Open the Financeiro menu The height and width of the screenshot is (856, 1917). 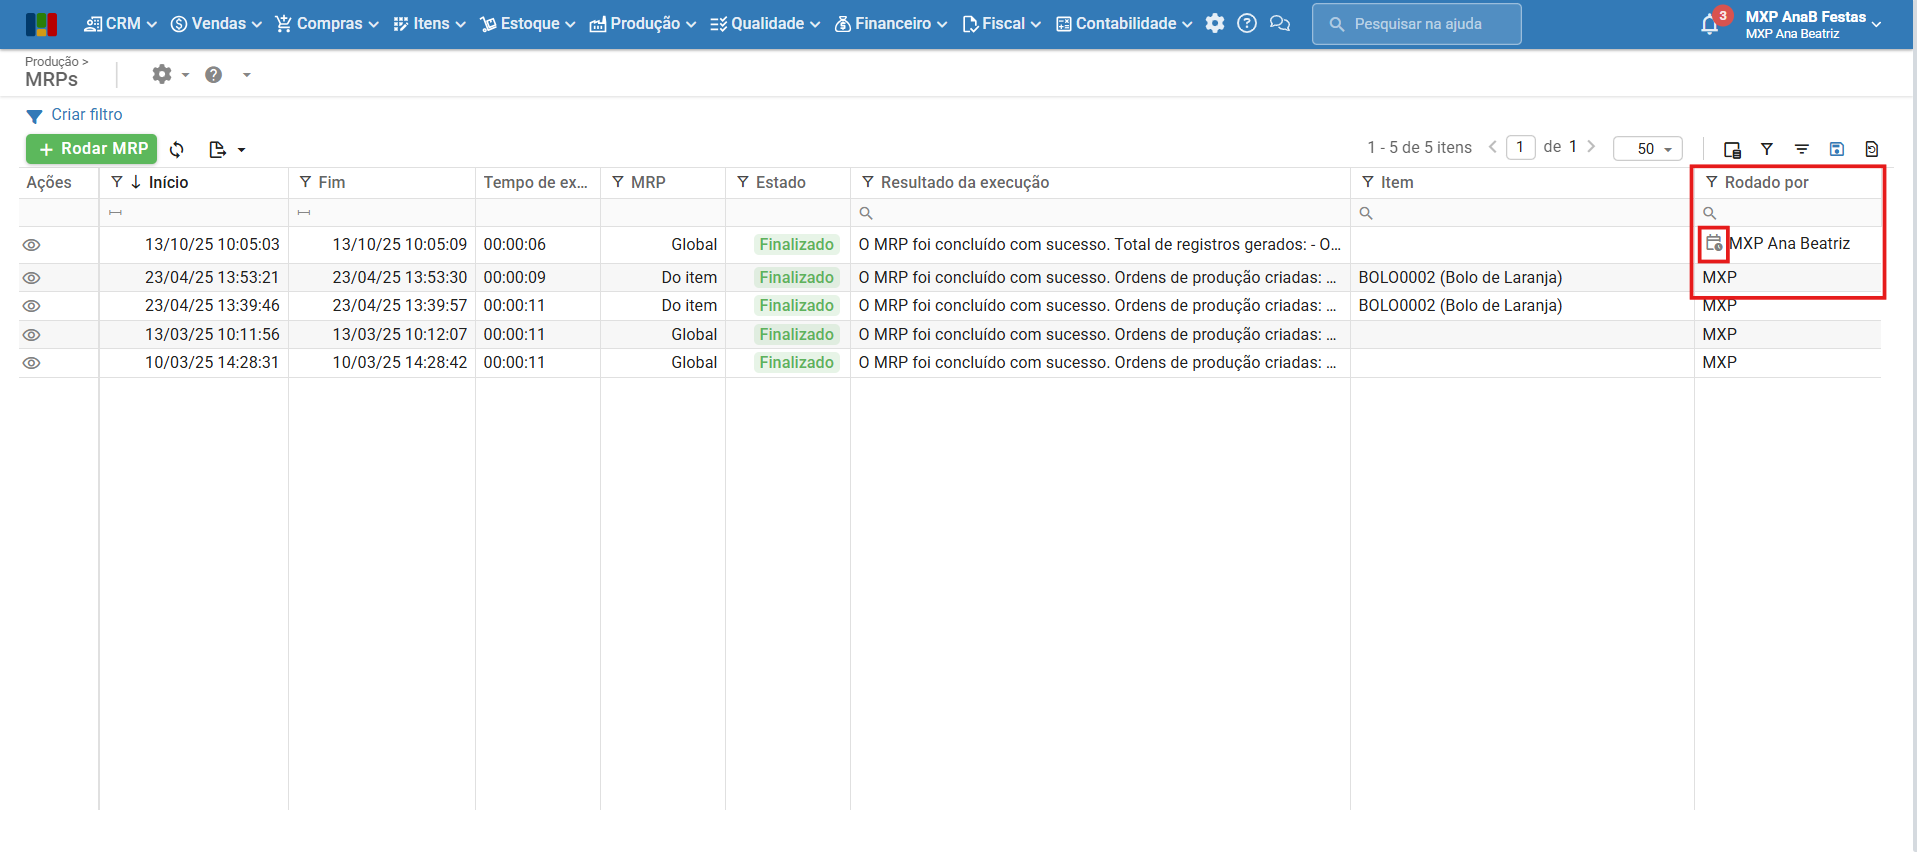click(890, 24)
